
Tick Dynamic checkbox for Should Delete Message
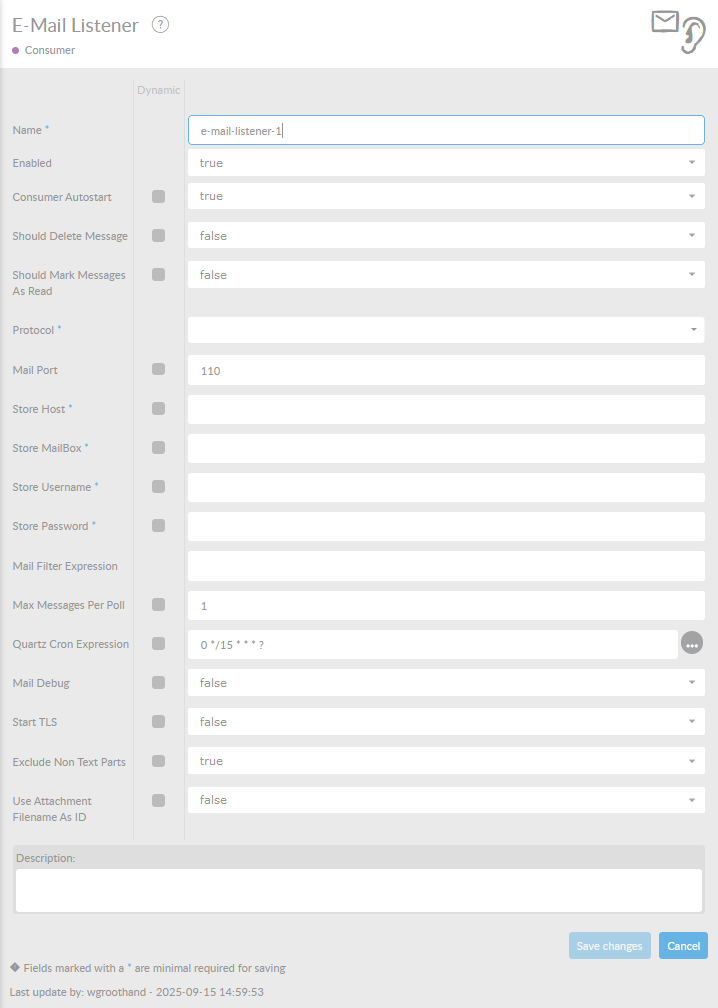(x=158, y=236)
